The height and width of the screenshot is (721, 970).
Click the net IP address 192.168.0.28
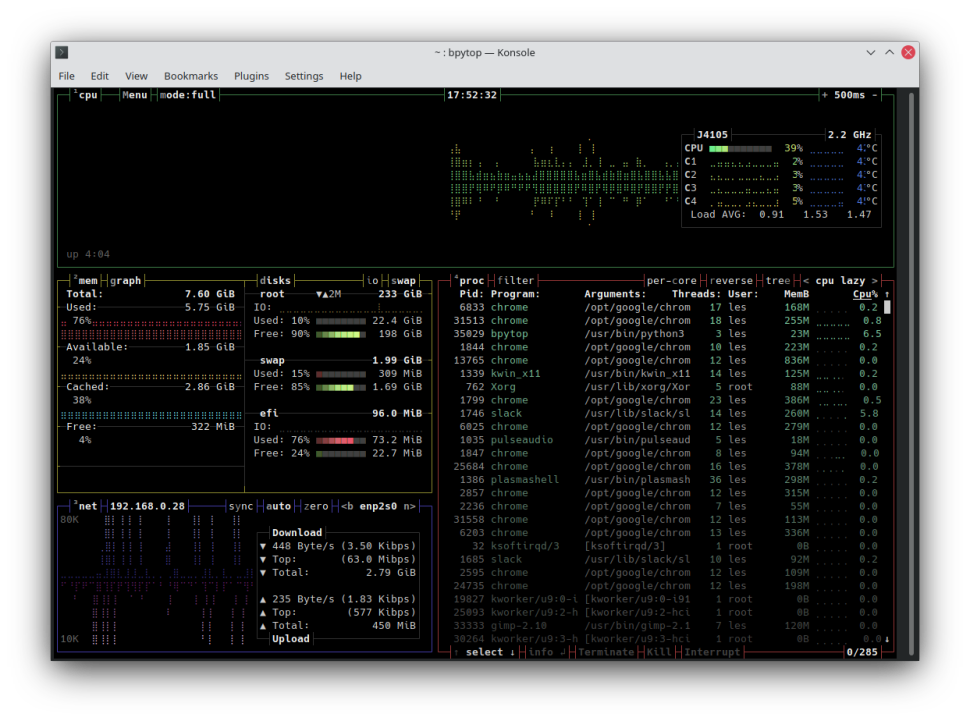[x=147, y=506]
